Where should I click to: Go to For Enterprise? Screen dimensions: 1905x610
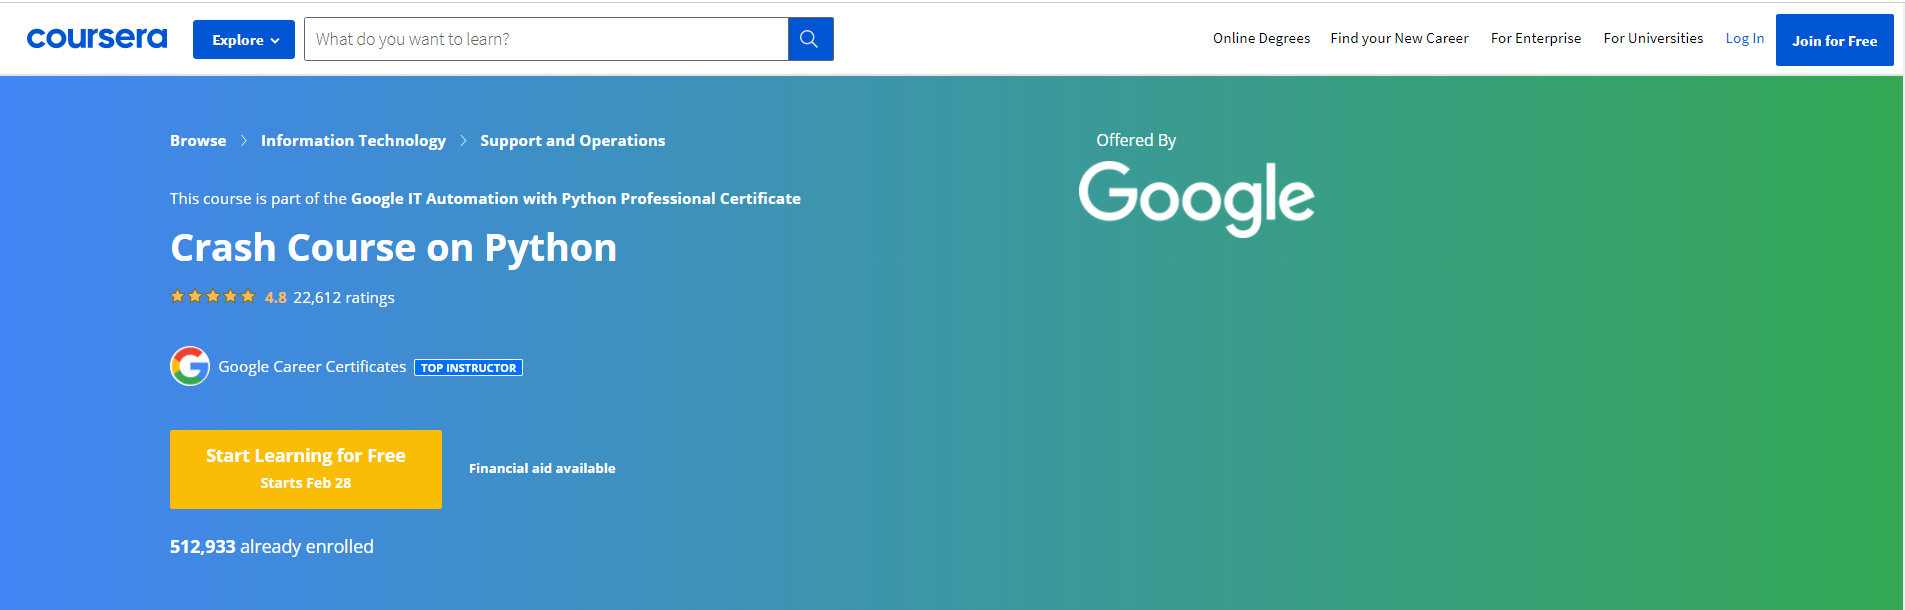pos(1536,38)
